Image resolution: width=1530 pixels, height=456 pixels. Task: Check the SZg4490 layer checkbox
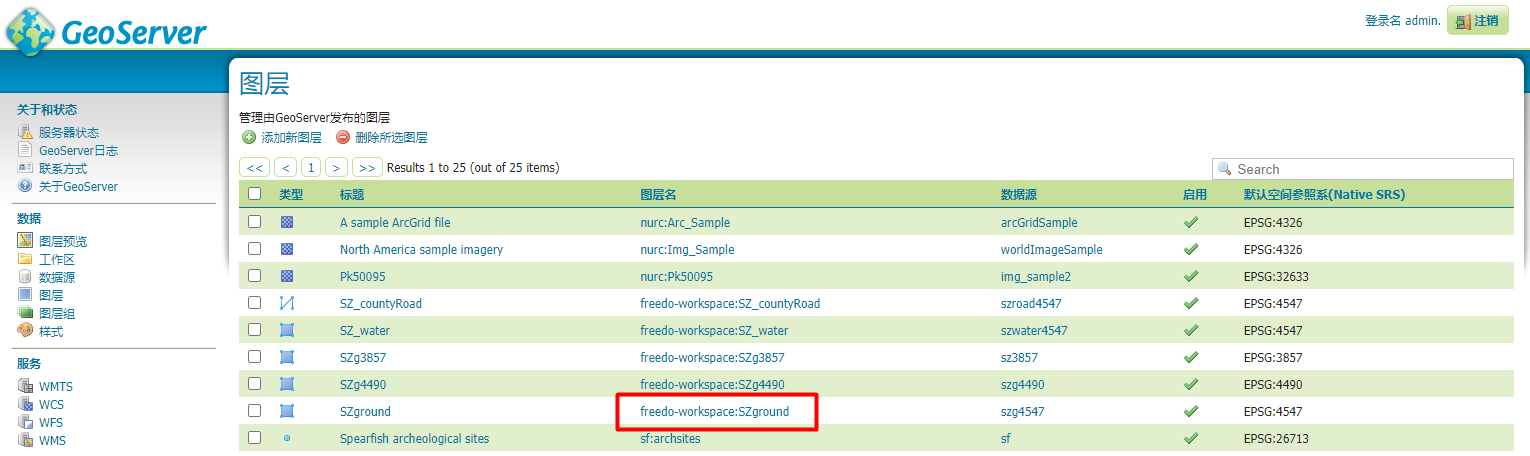254,383
